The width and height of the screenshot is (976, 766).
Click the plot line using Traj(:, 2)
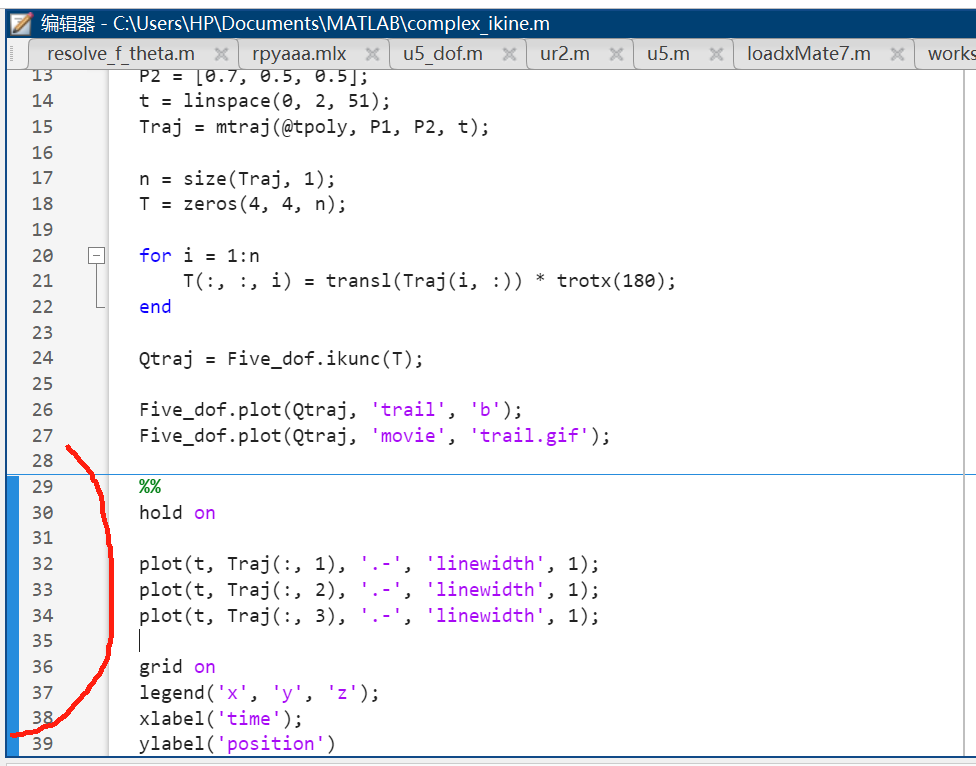tap(369, 590)
